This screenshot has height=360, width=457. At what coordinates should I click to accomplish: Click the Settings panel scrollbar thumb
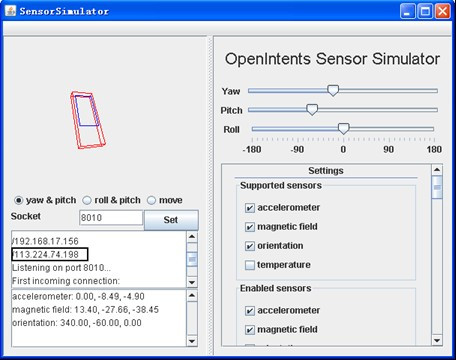[x=437, y=187]
